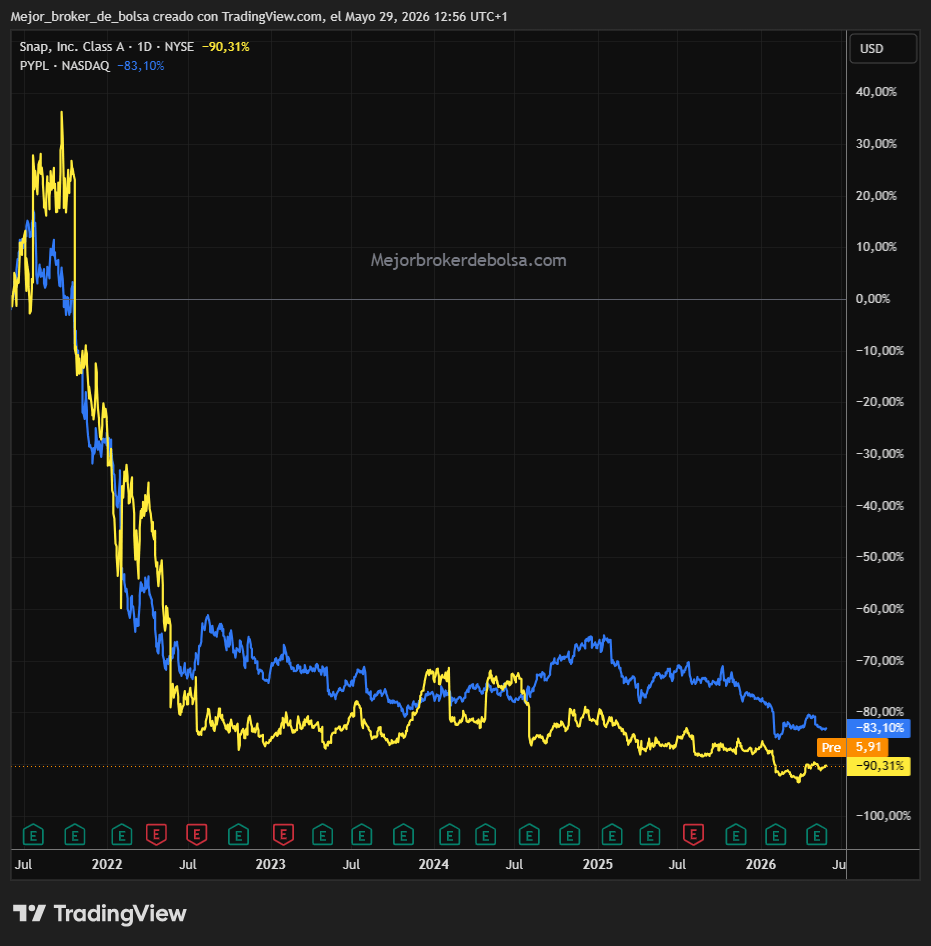
Task: Click the blue -83,10% value in legend
Action: 141,65
